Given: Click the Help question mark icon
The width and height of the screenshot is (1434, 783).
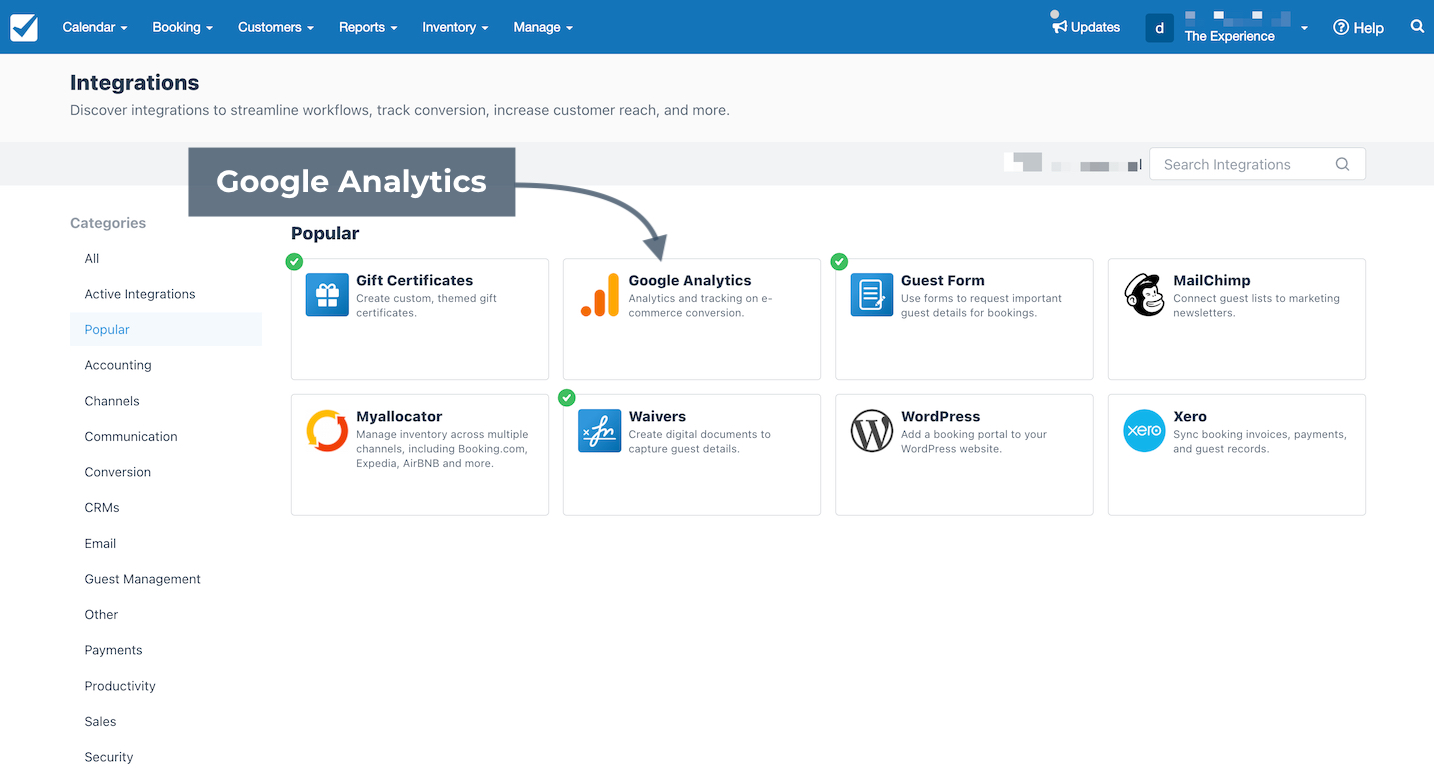Looking at the screenshot, I should (x=1341, y=28).
